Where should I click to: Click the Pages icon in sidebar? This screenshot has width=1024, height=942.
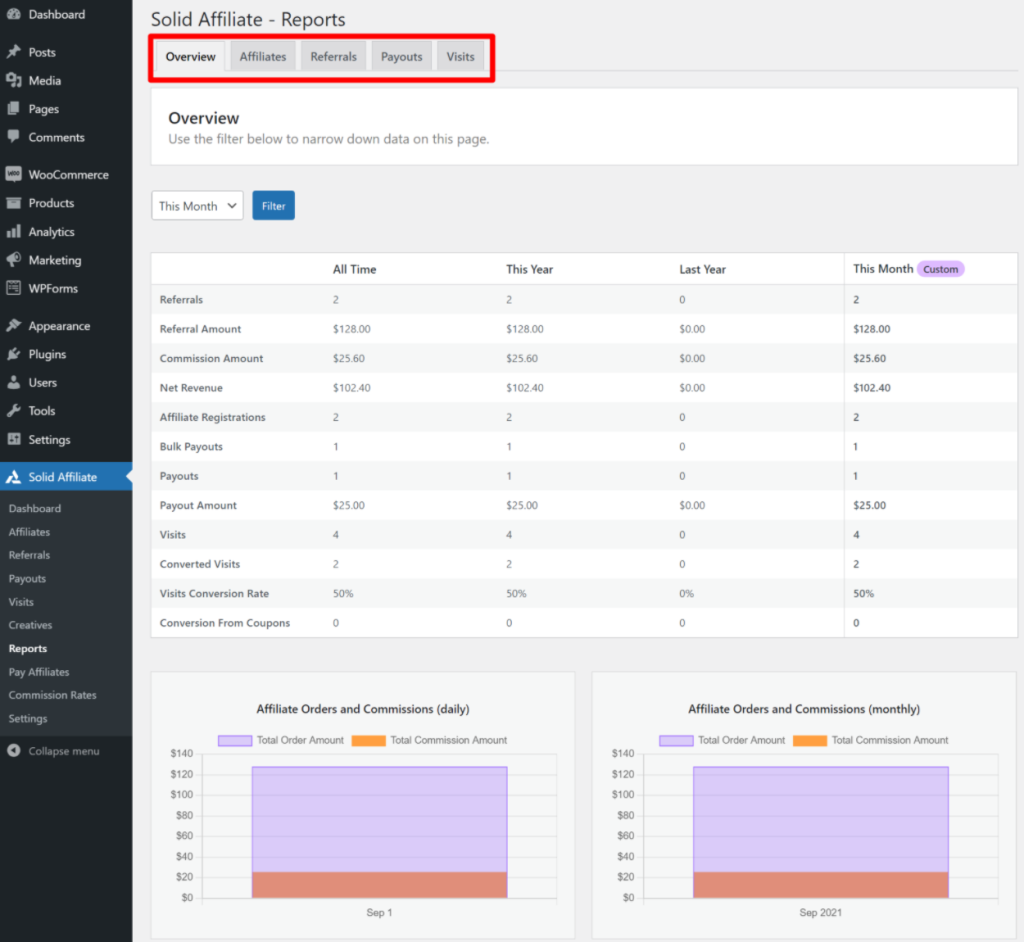tap(14, 108)
